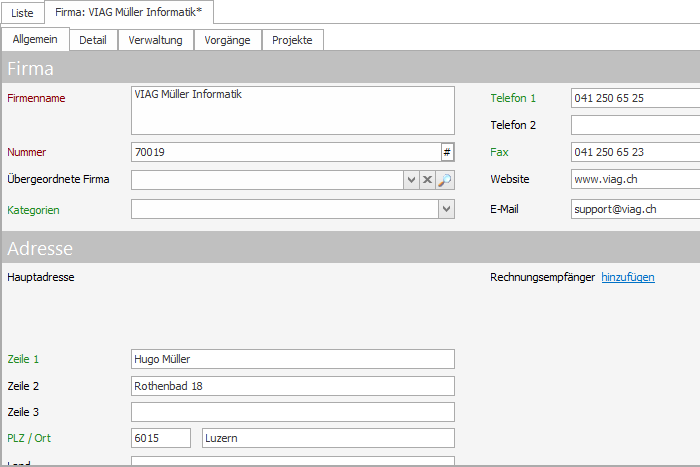
Task: Switch to the Projekte tab
Action: [292, 40]
